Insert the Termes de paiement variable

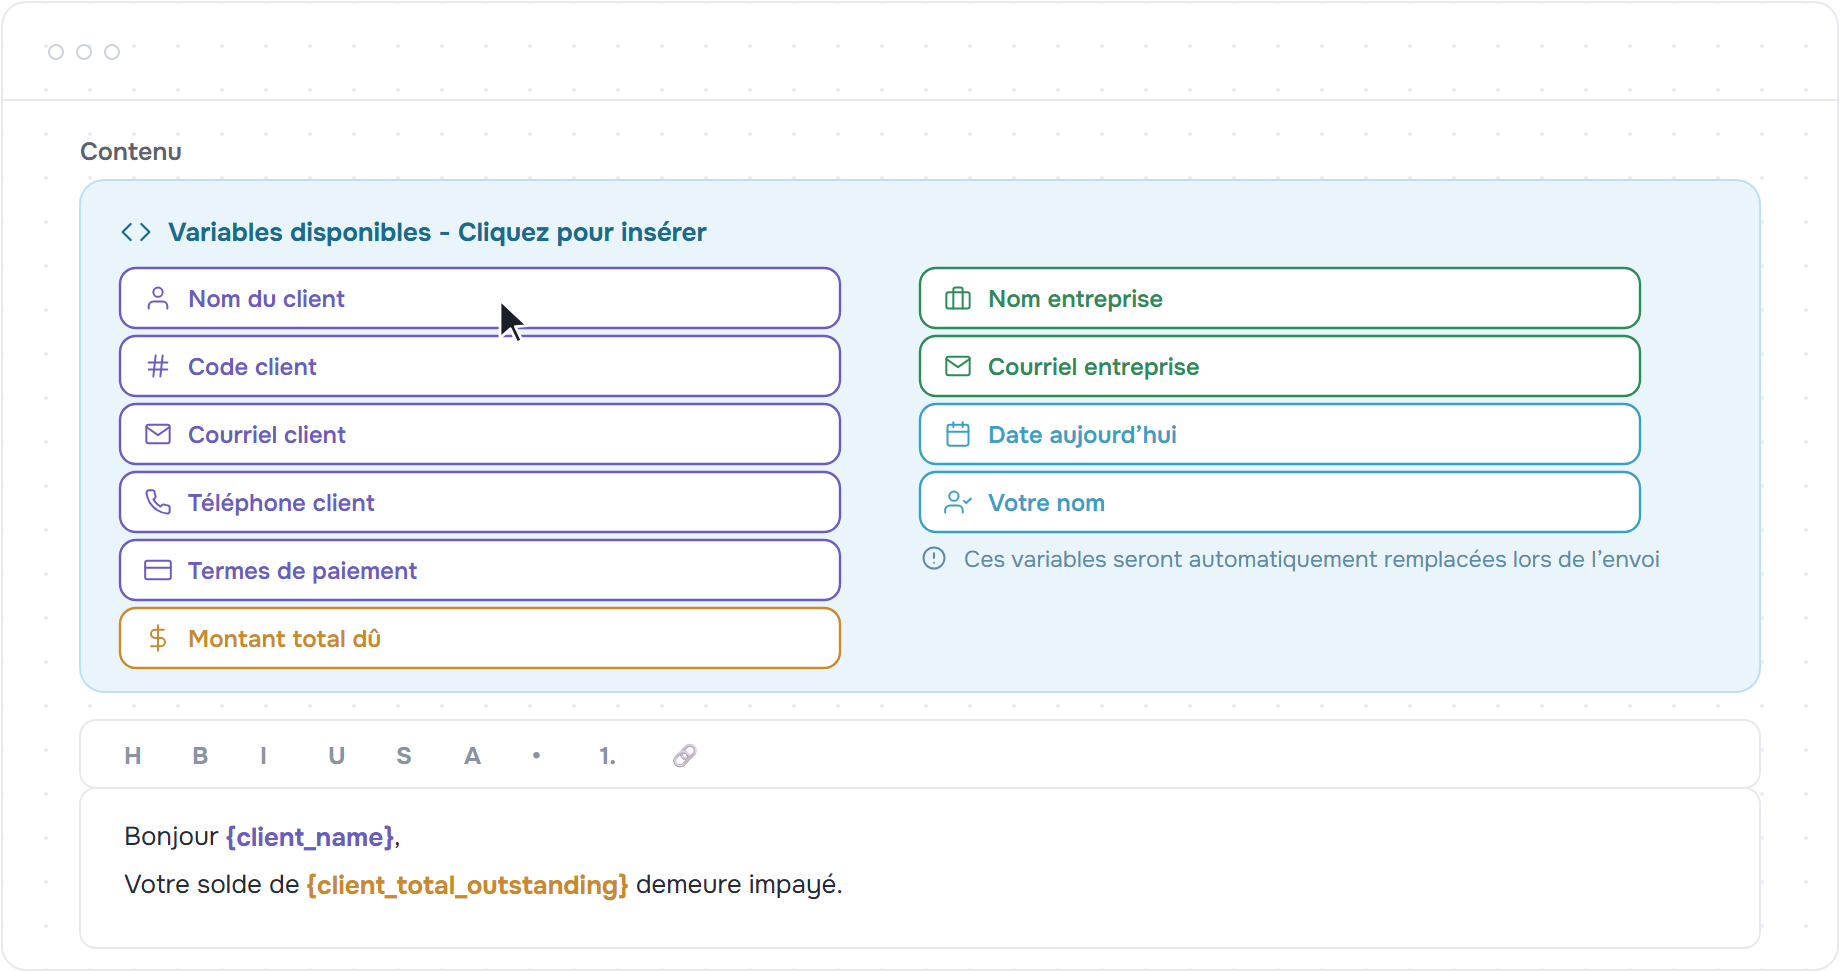pyautogui.click(x=480, y=570)
